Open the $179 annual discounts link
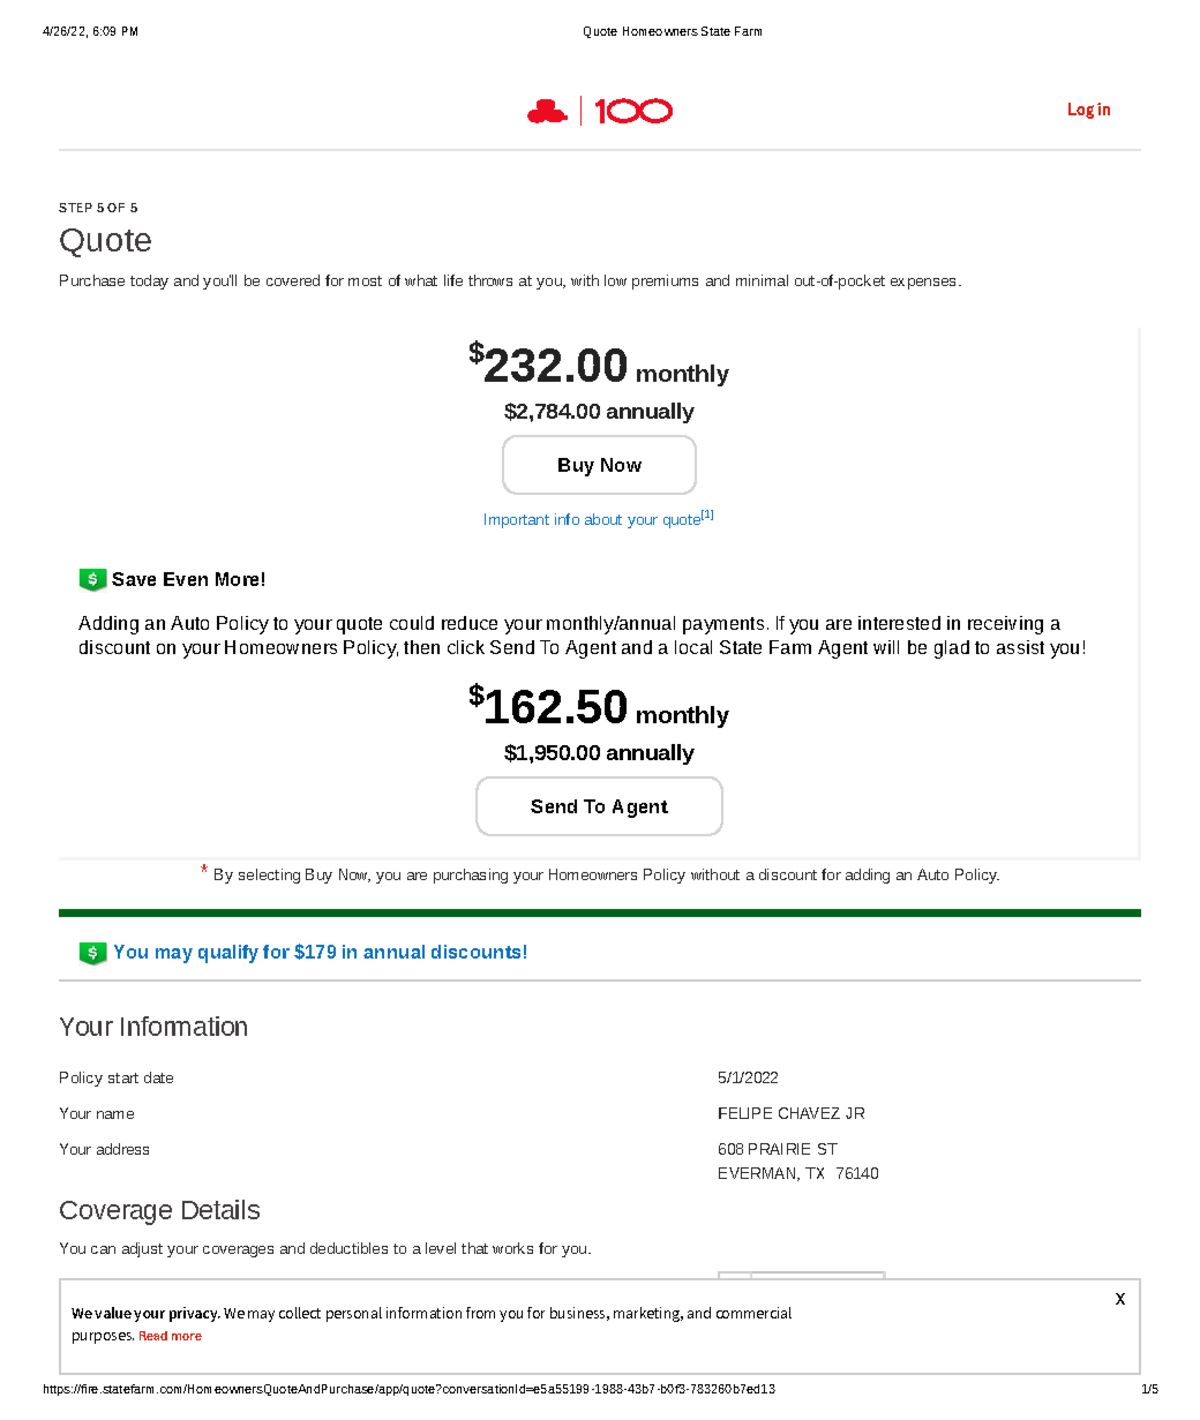This screenshot has height=1420, width=1200. [320, 952]
